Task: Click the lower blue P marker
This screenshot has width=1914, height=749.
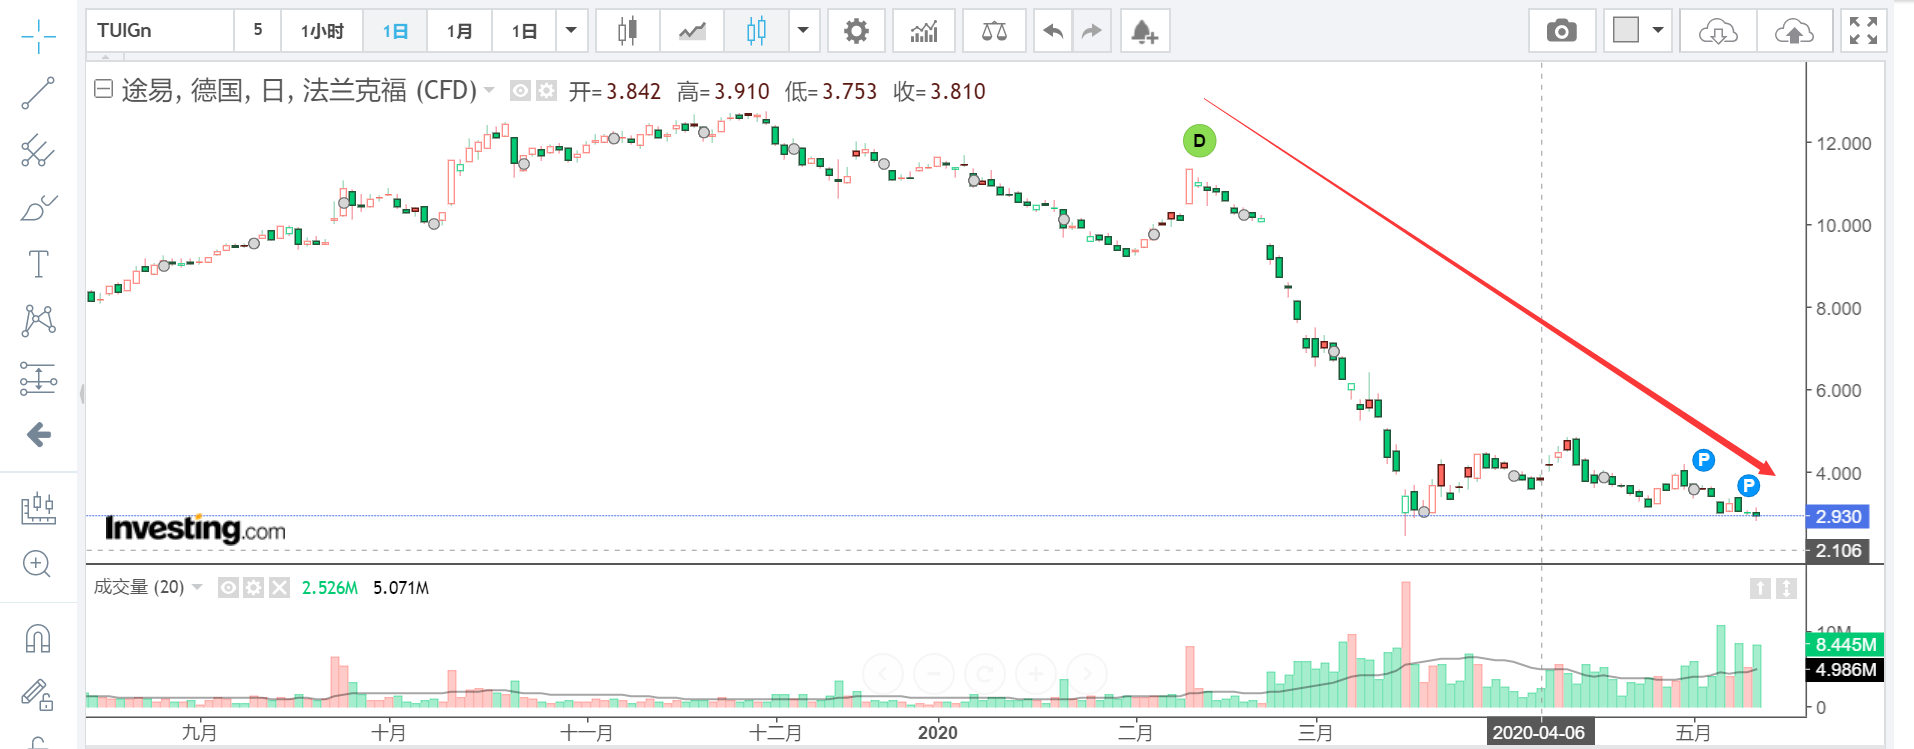Action: 1748,486
